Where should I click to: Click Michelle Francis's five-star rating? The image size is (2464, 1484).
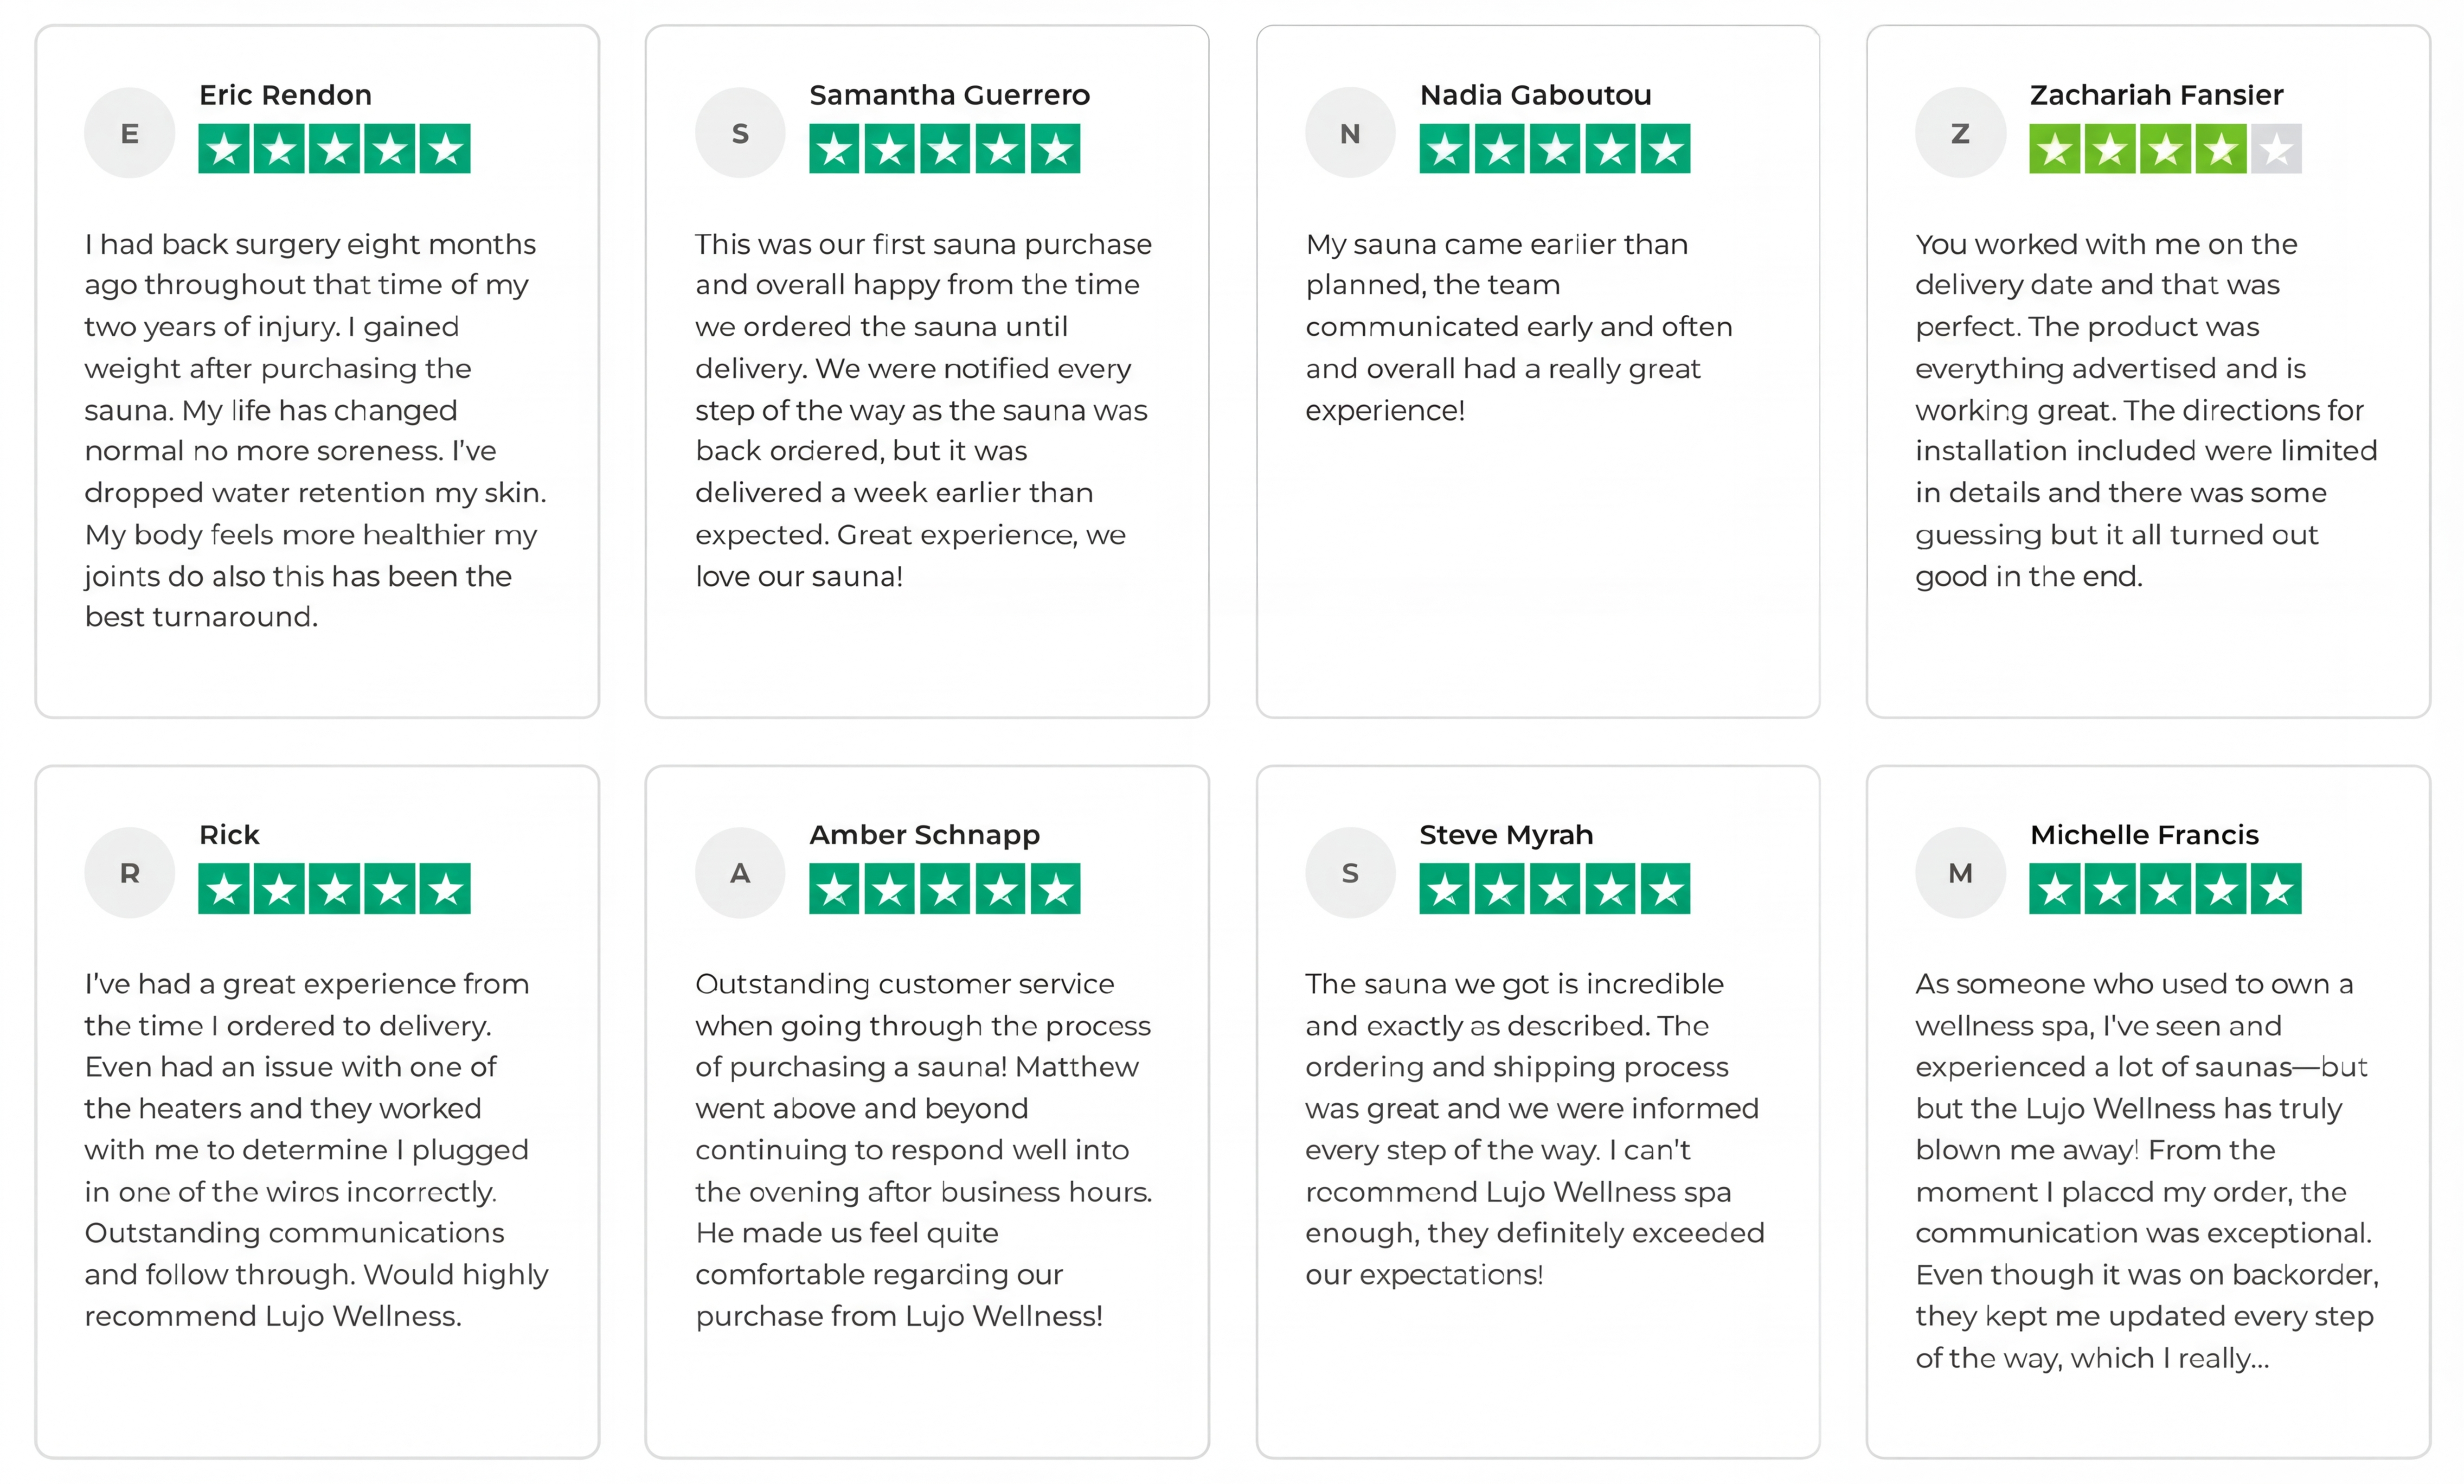click(2165, 889)
